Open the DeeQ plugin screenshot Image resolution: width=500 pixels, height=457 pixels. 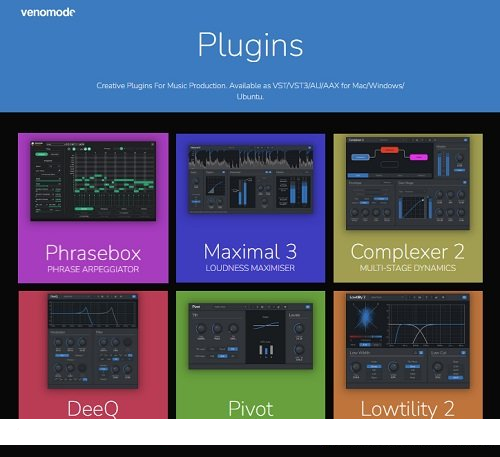(93, 341)
